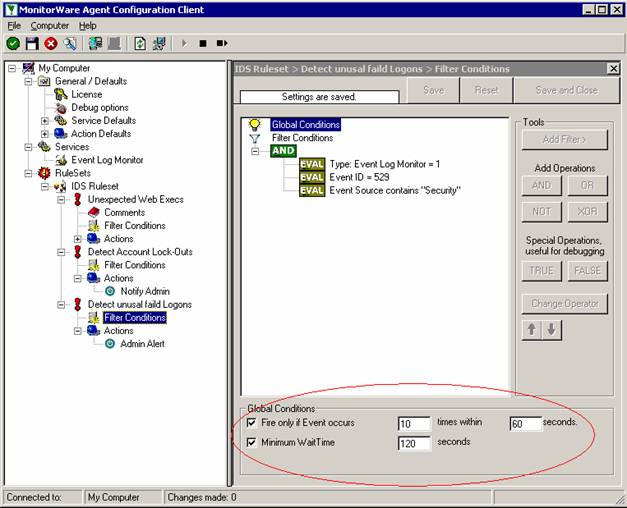Screen dimensions: 627x508
Task: Toggle Fire only if Event occurs checkbox
Action: pos(252,422)
